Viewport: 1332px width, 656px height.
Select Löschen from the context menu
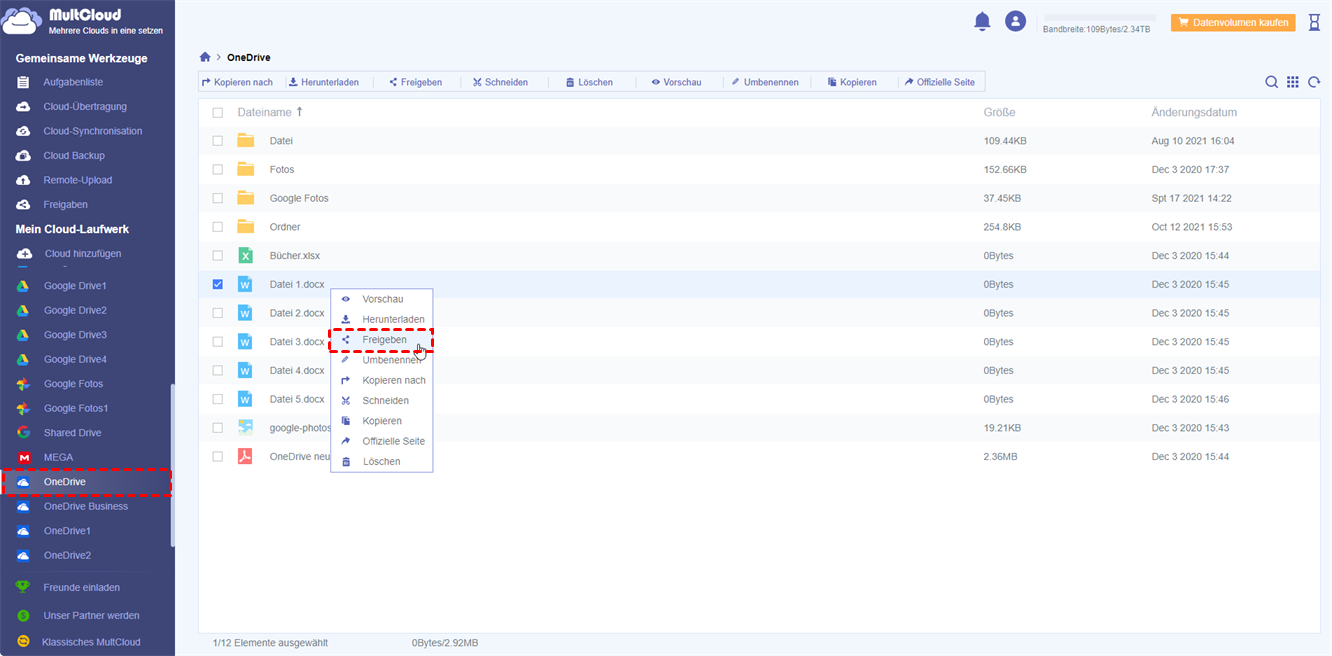point(380,462)
